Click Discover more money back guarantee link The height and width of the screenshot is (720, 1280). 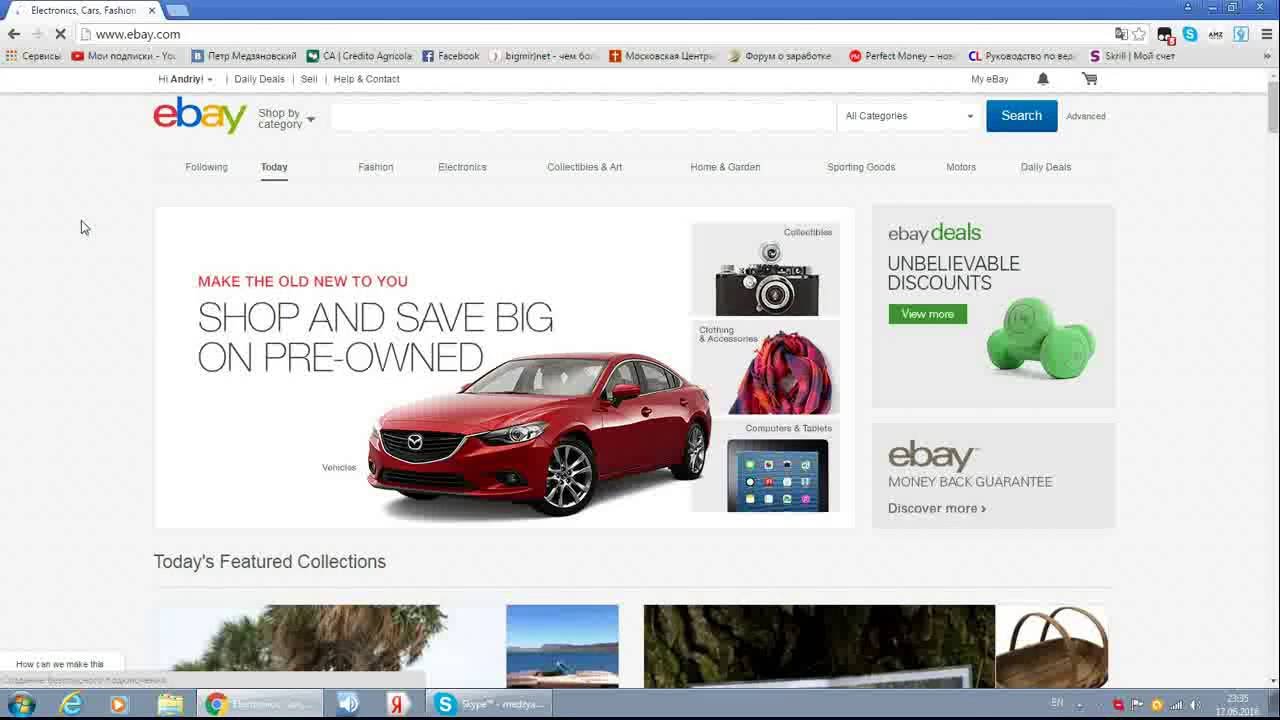937,508
